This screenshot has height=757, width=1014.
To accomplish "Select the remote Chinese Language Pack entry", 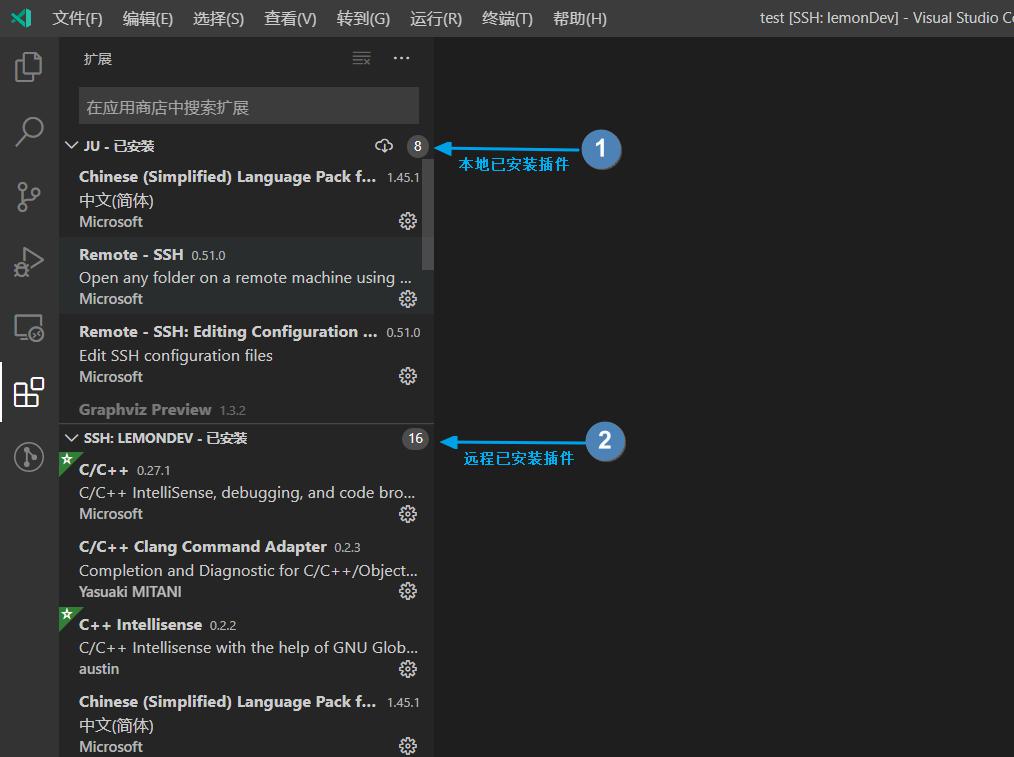I will tap(246, 721).
